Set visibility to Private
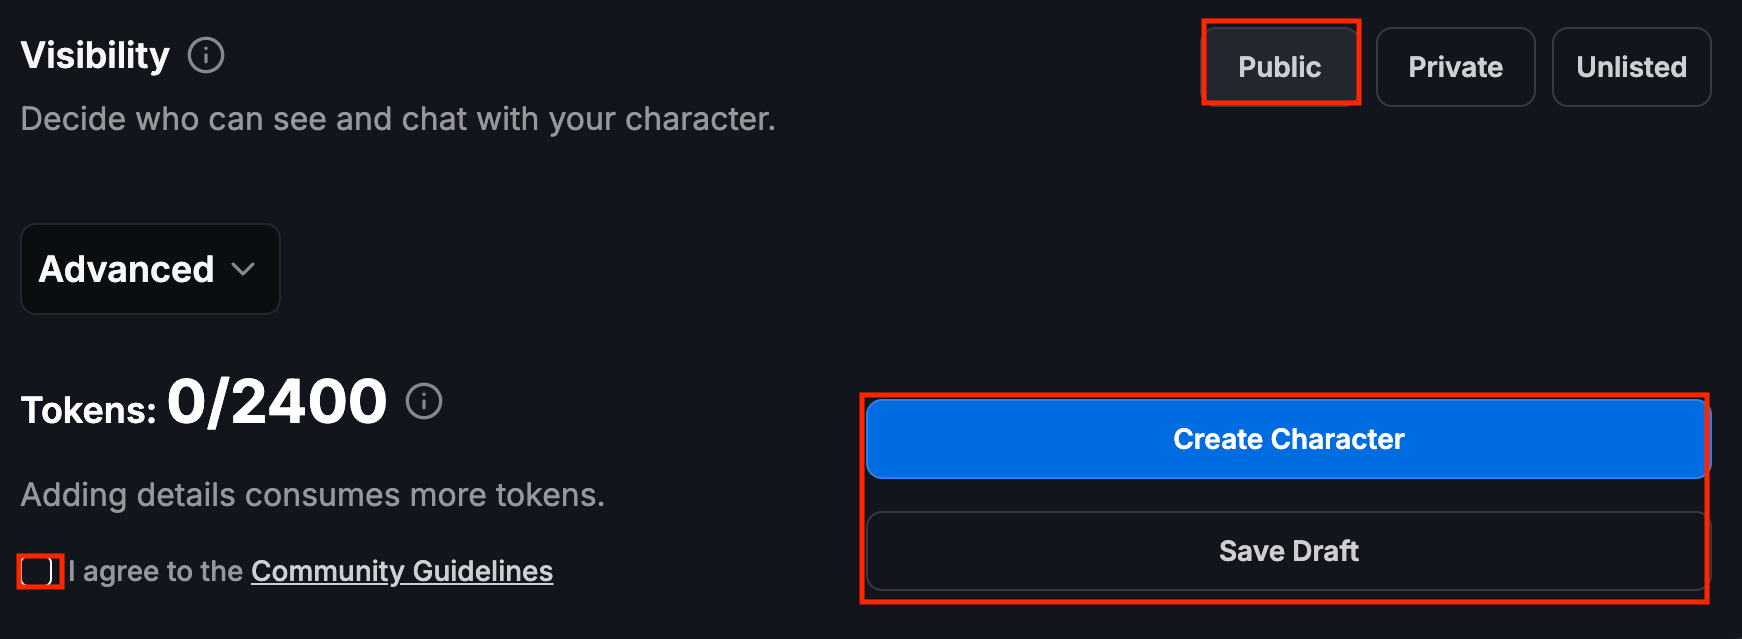The width and height of the screenshot is (1742, 639). tap(1455, 67)
